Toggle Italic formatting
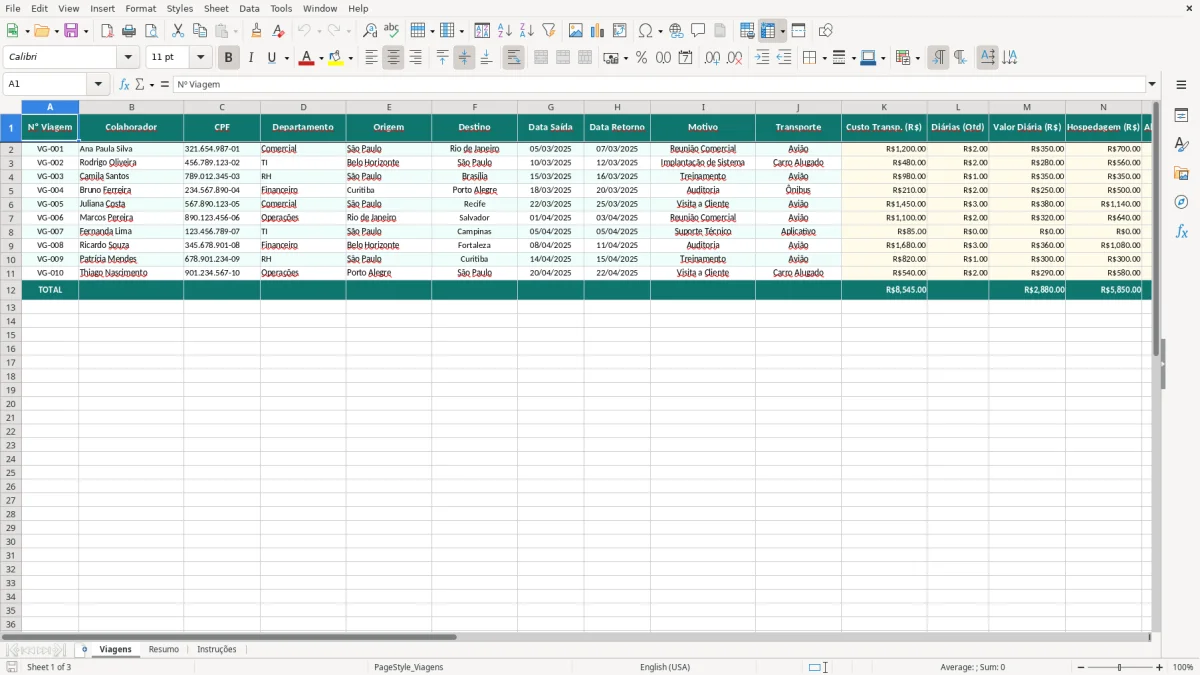Viewport: 1200px width, 675px height. tap(250, 58)
